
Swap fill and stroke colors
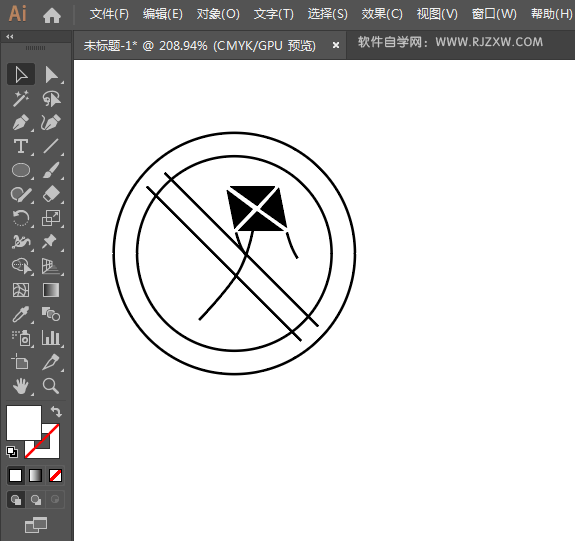point(56,412)
